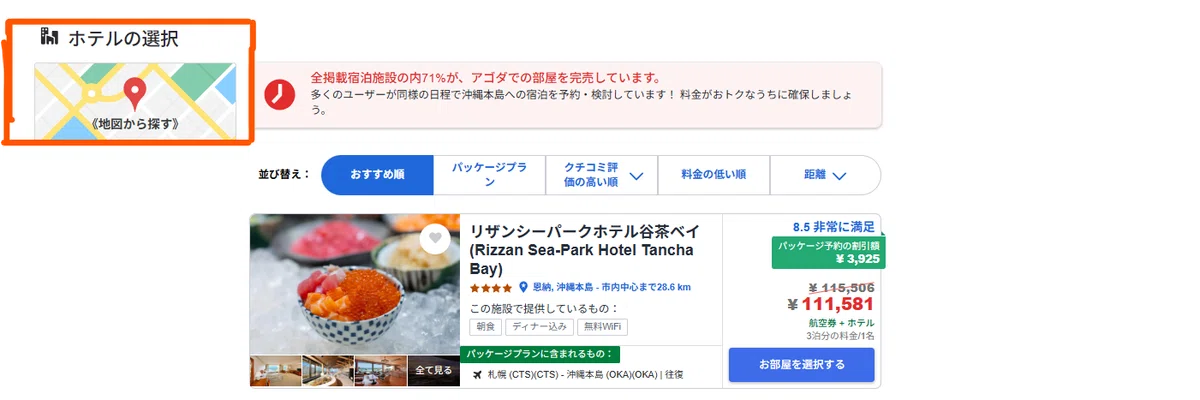Viewport: 1200px width, 400px height.
Task: Click the main seafood bowl hotel photo
Action: click(x=355, y=284)
